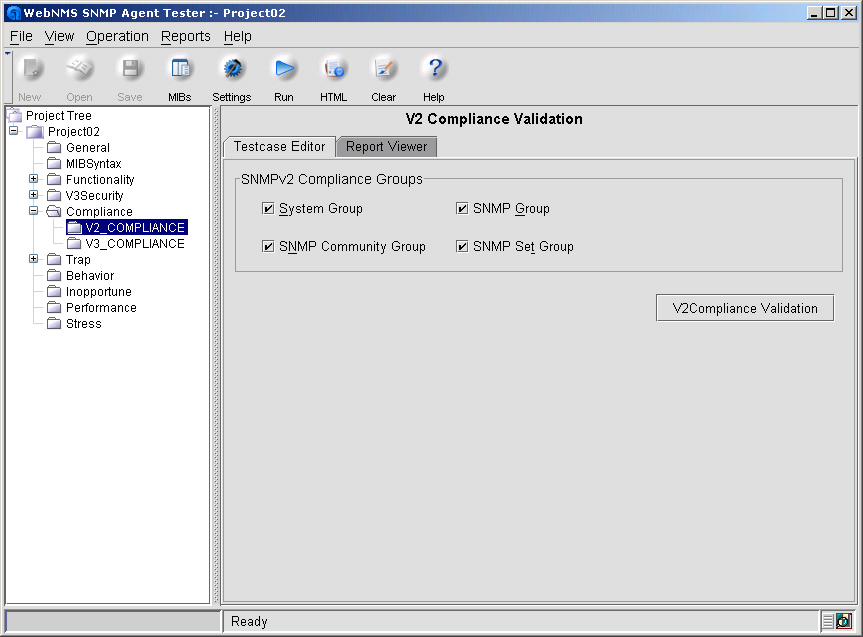Viewport: 863px width, 637px height.
Task: Click the window title bar application icon
Action: point(13,13)
